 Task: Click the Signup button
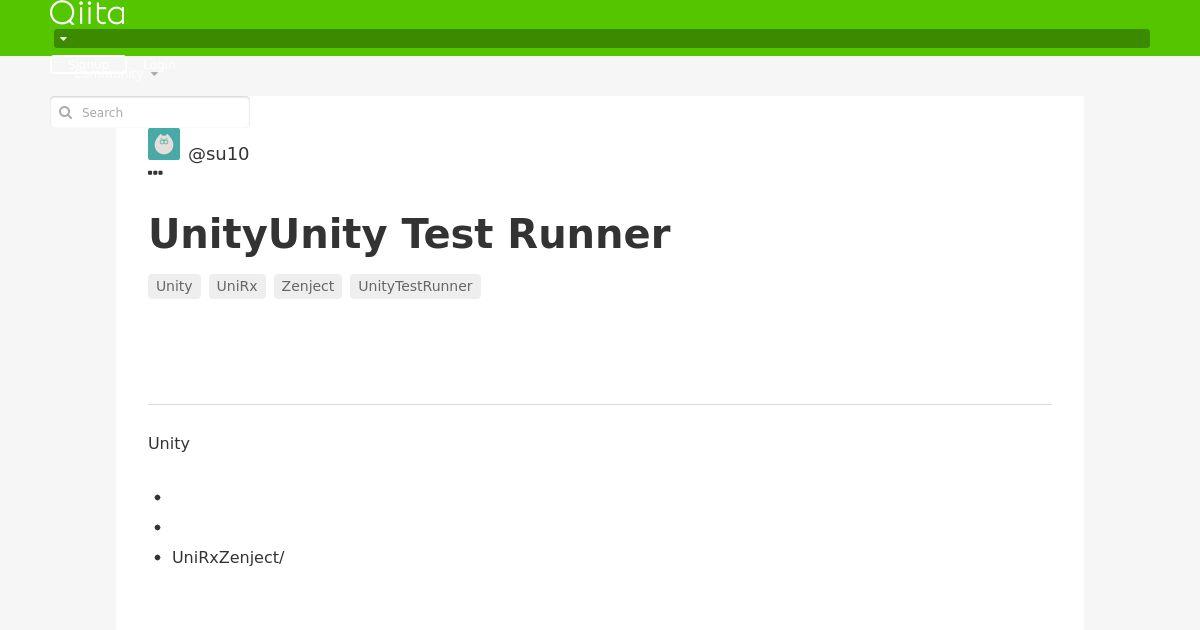click(x=88, y=64)
